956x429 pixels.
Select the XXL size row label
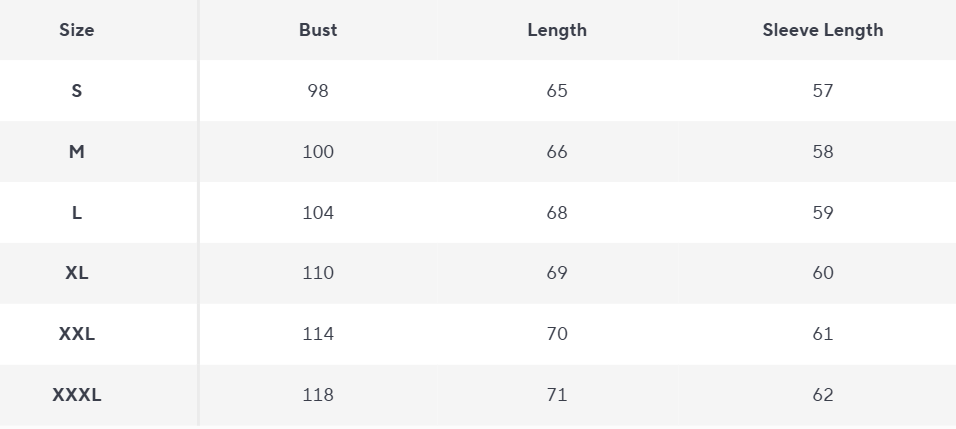[77, 334]
